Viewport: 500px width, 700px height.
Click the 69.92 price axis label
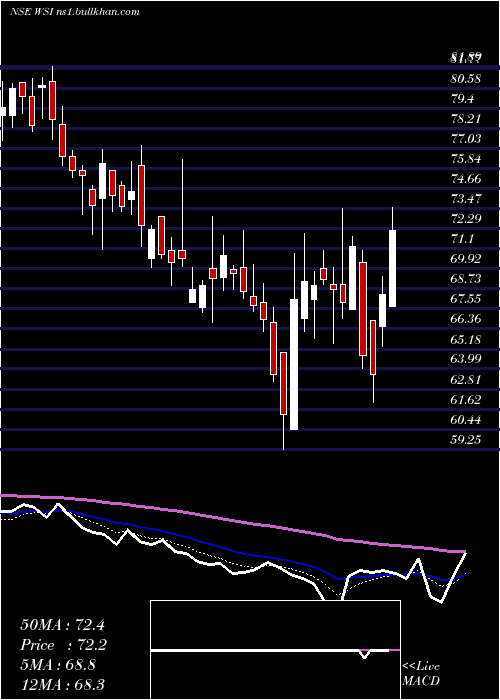coord(466,259)
